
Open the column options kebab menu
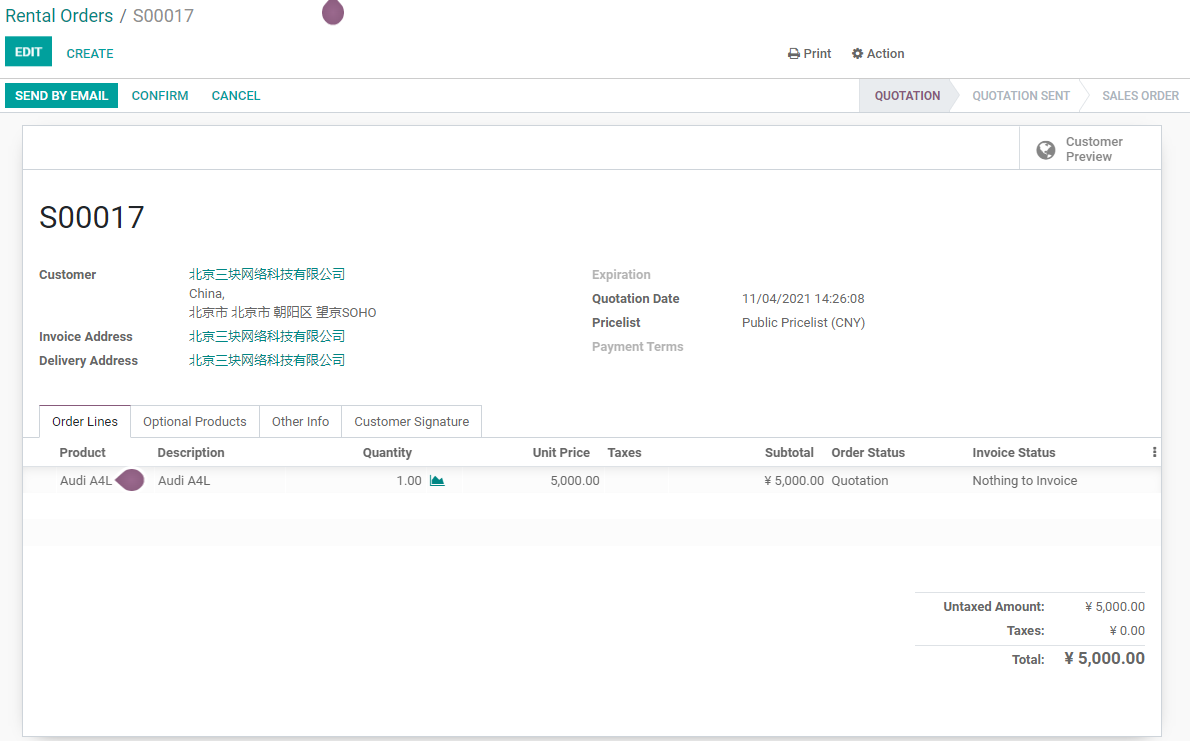point(1154,452)
